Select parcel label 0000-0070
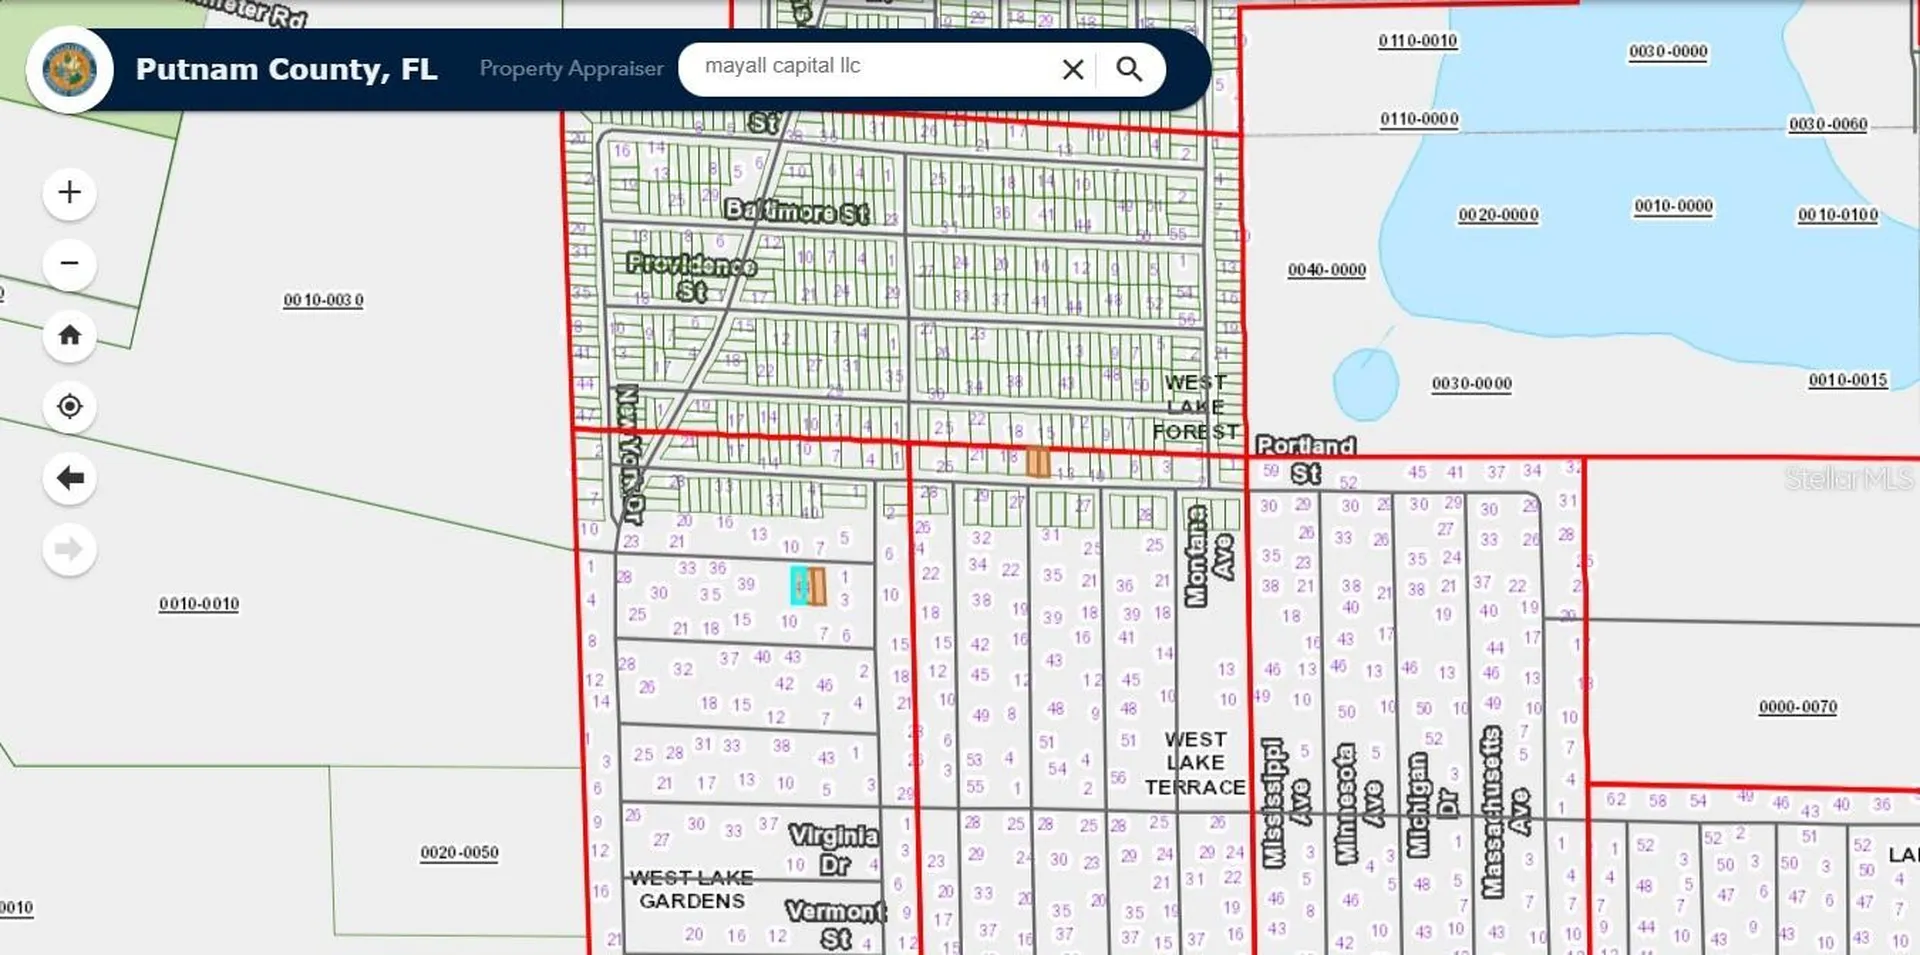Viewport: 1920px width, 955px height. (x=1798, y=707)
